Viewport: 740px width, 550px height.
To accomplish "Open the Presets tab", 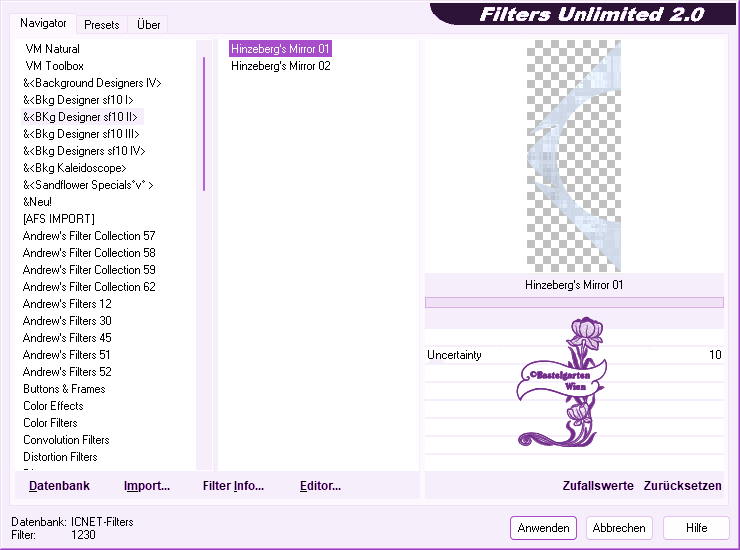I will point(101,25).
